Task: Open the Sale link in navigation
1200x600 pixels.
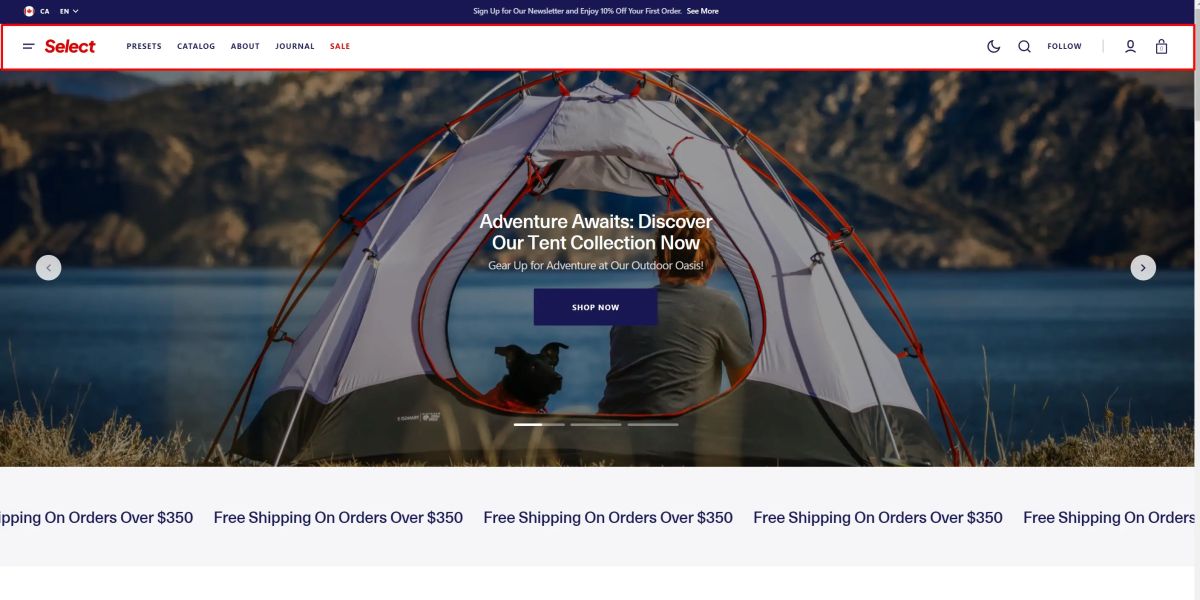Action: [340, 46]
